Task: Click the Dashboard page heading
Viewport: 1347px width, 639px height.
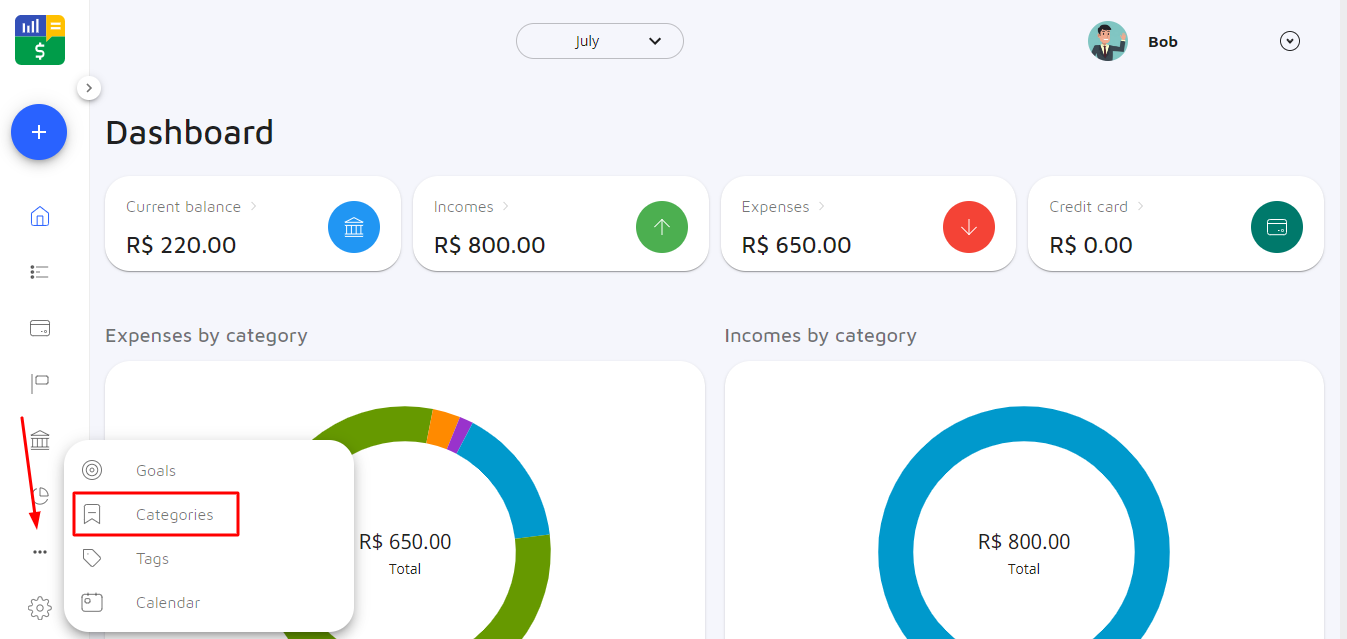Action: pyautogui.click(x=189, y=132)
